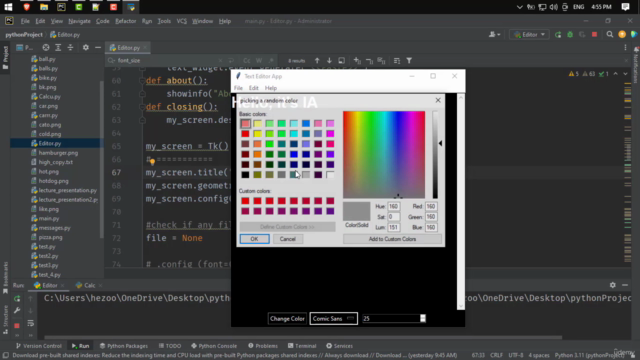This screenshot has height=360, width=640.
Task: Jump to previous search occurrence arrow
Action: [x=317, y=60]
